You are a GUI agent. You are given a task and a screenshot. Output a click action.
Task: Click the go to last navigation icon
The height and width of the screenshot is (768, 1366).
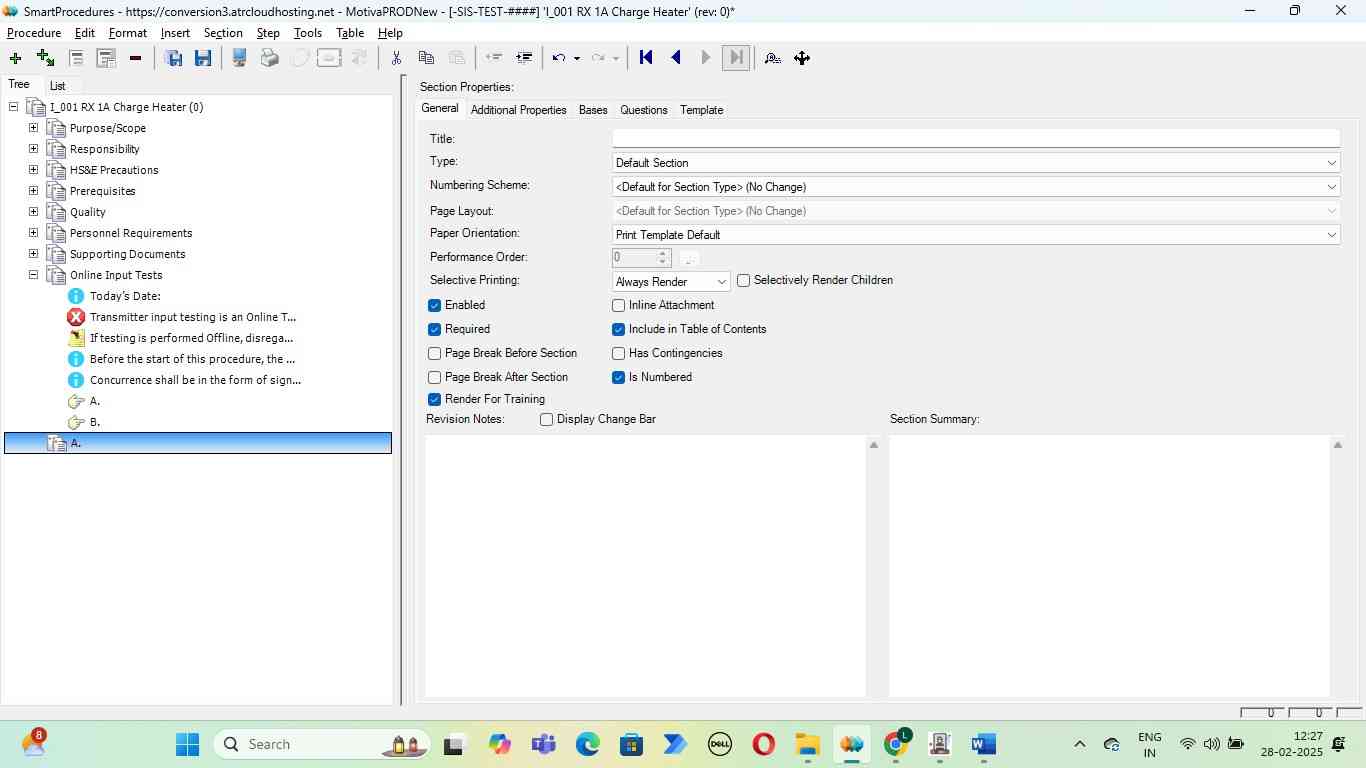click(736, 58)
